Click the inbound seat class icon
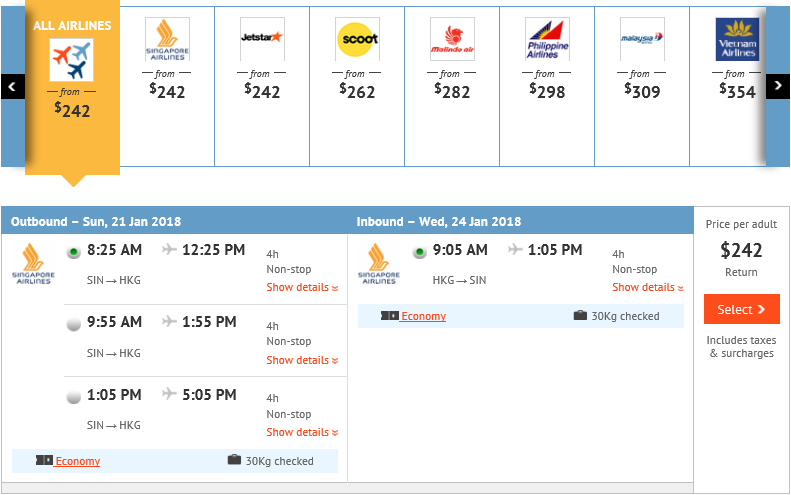 pyautogui.click(x=390, y=315)
